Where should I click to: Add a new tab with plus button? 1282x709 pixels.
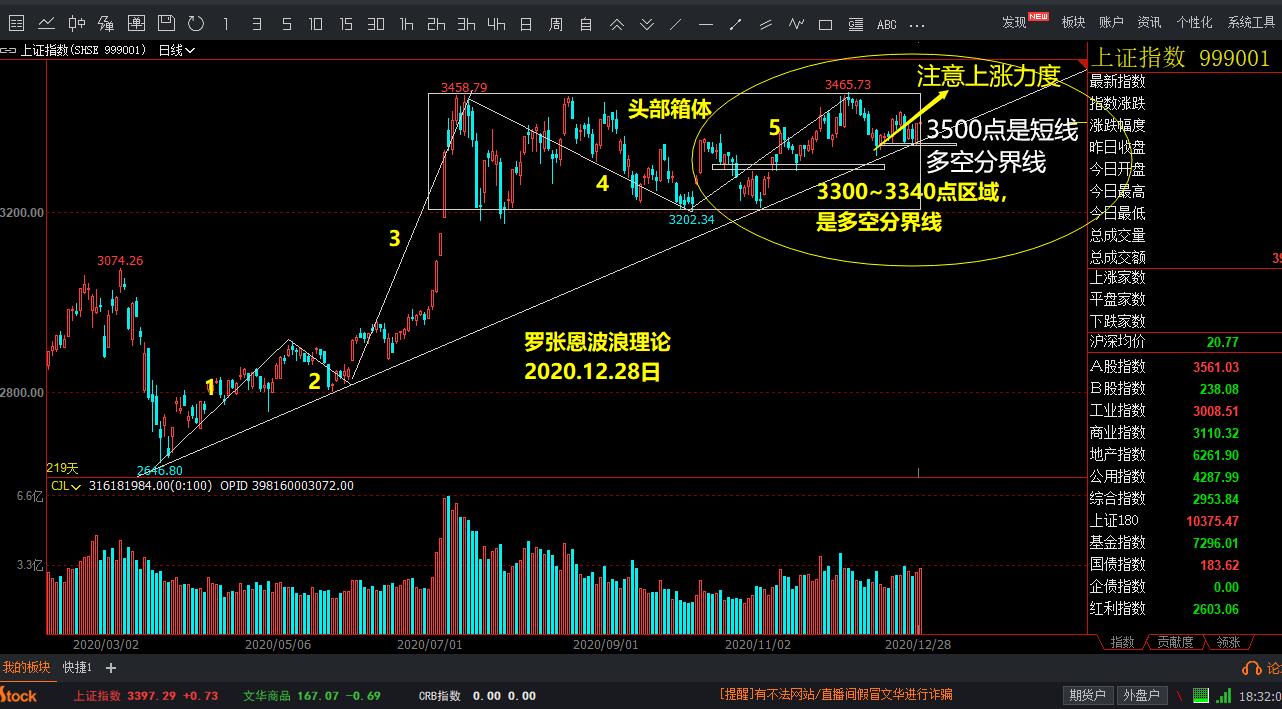point(110,668)
